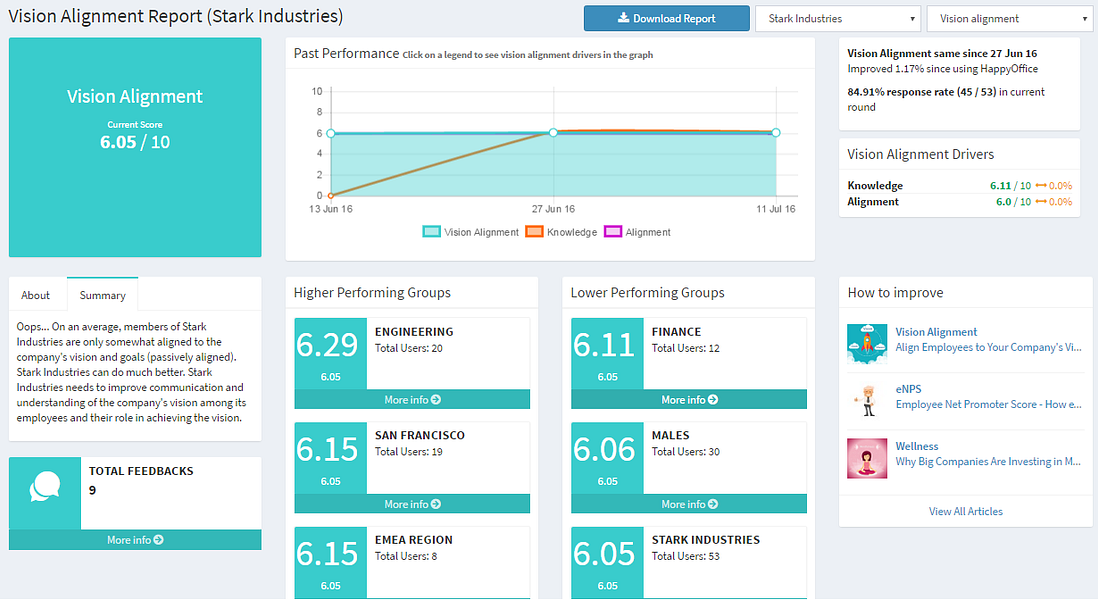Click the San Francisco 6.15 score tile
Image resolution: width=1098 pixels, height=600 pixels.
331,458
